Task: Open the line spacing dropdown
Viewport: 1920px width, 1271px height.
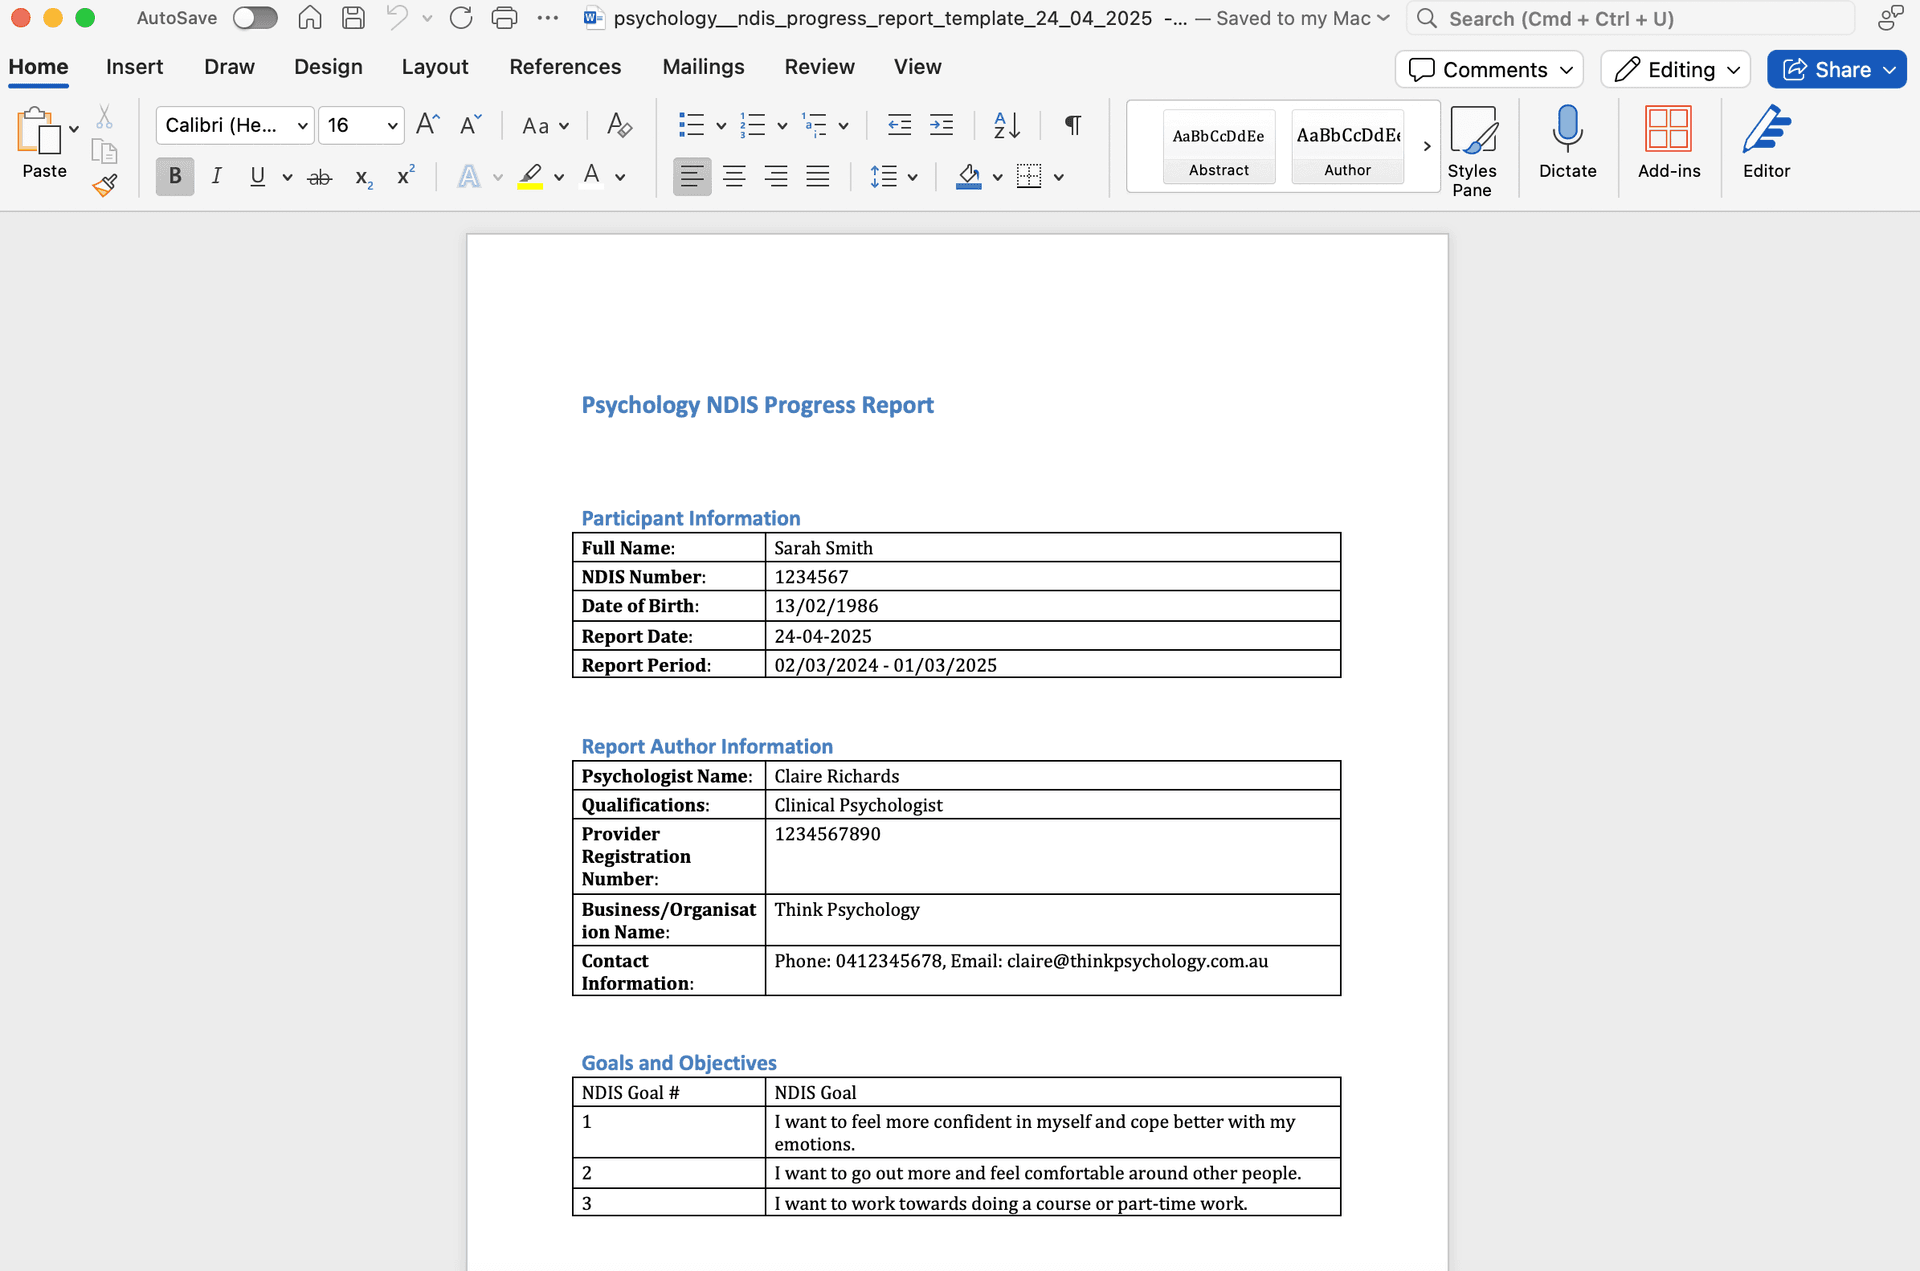Action: tap(911, 176)
